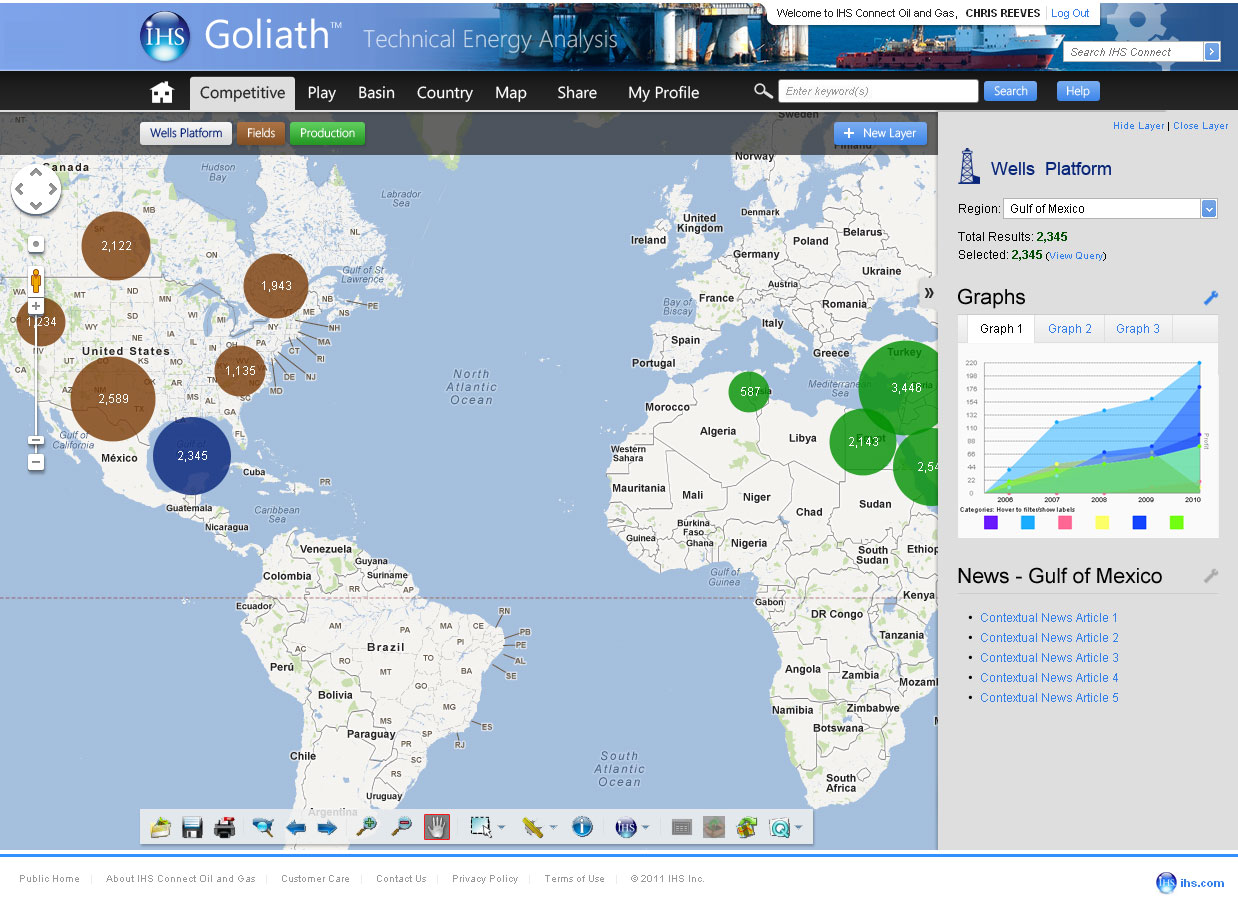Image resolution: width=1238 pixels, height=907 pixels.
Task: Choose the rectangle selection tool
Action: [x=481, y=827]
